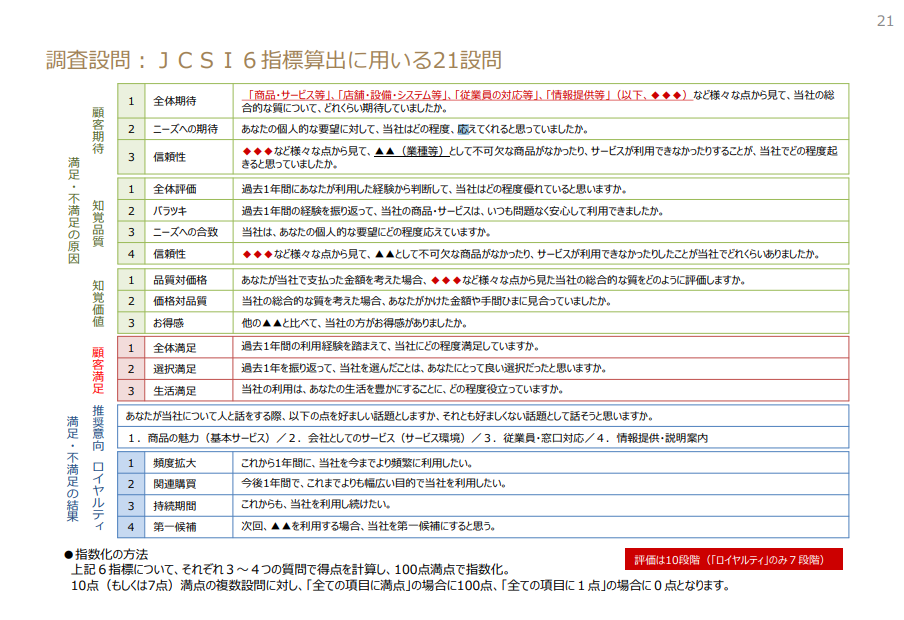Select the 全体期待 row label

pos(174,102)
